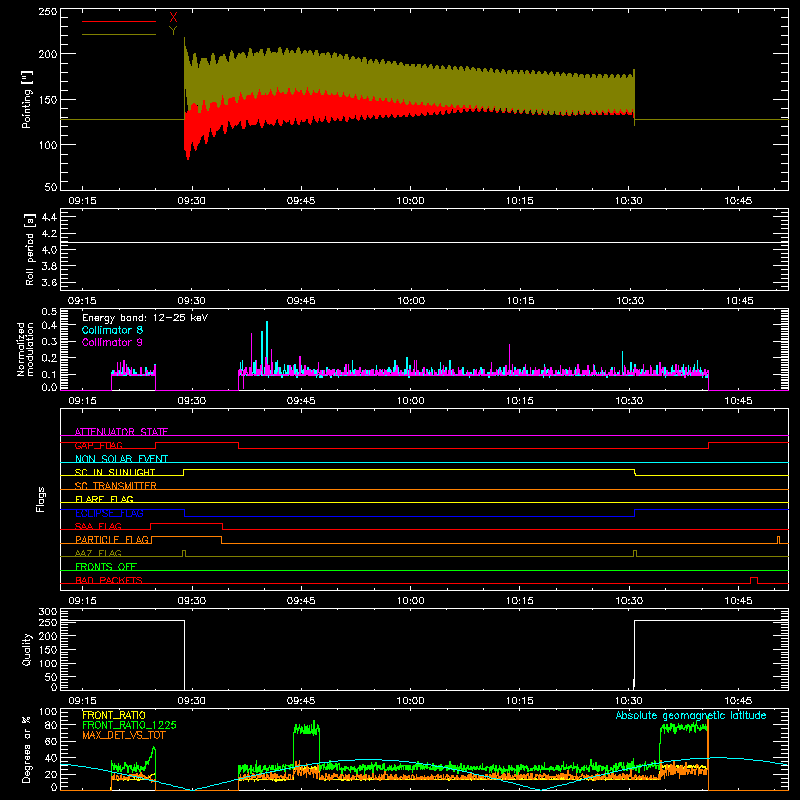Click the 'Pointing' y-axis title
800x800 pixels.
pos(27,99)
